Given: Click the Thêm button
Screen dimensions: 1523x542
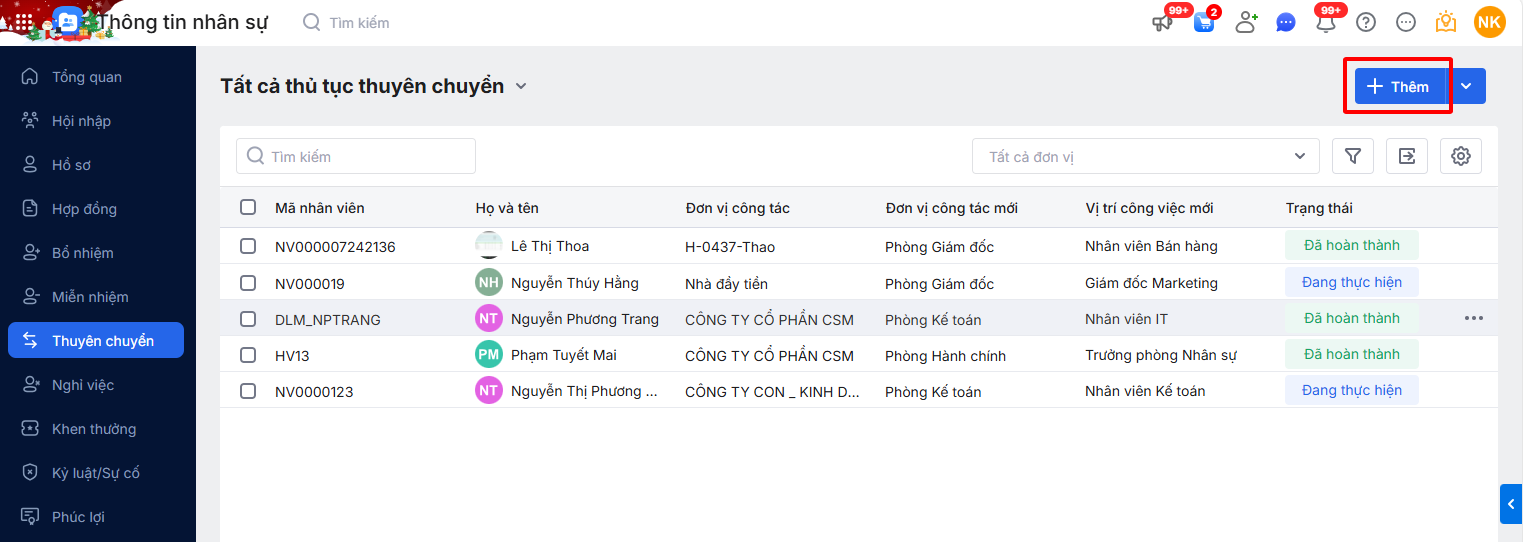Looking at the screenshot, I should tap(1398, 86).
